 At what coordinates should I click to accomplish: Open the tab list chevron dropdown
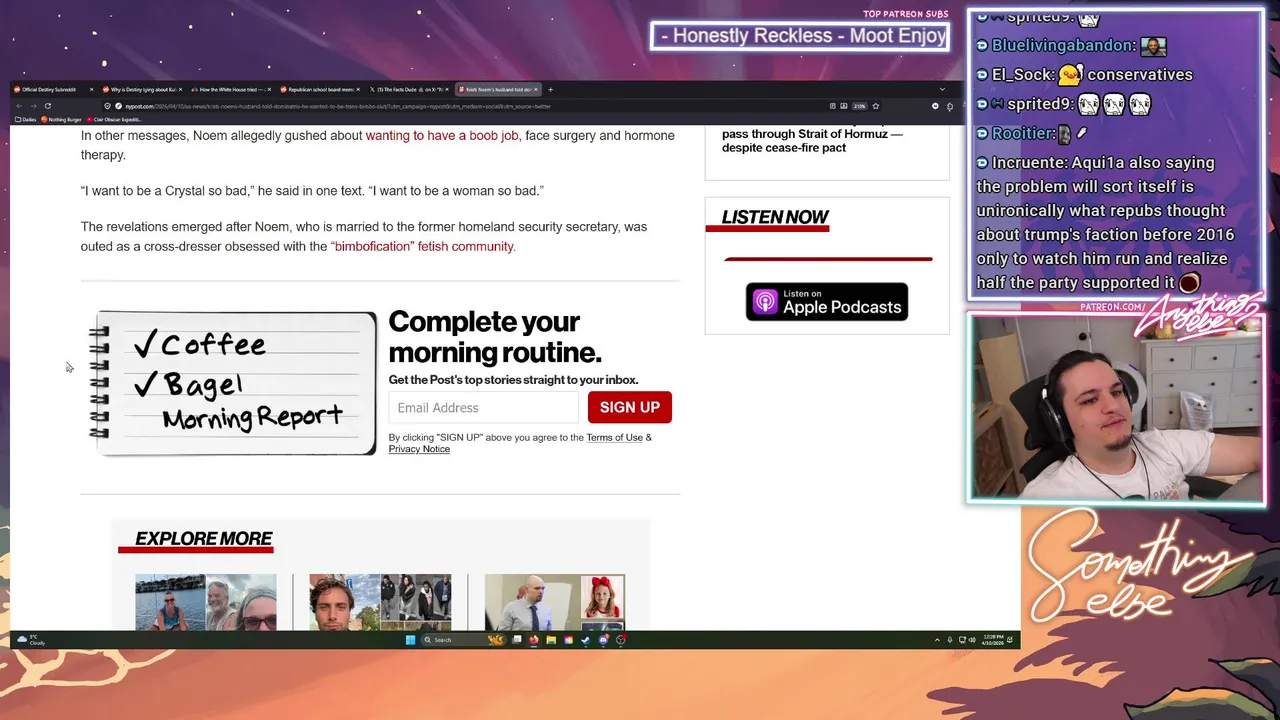[x=942, y=89]
